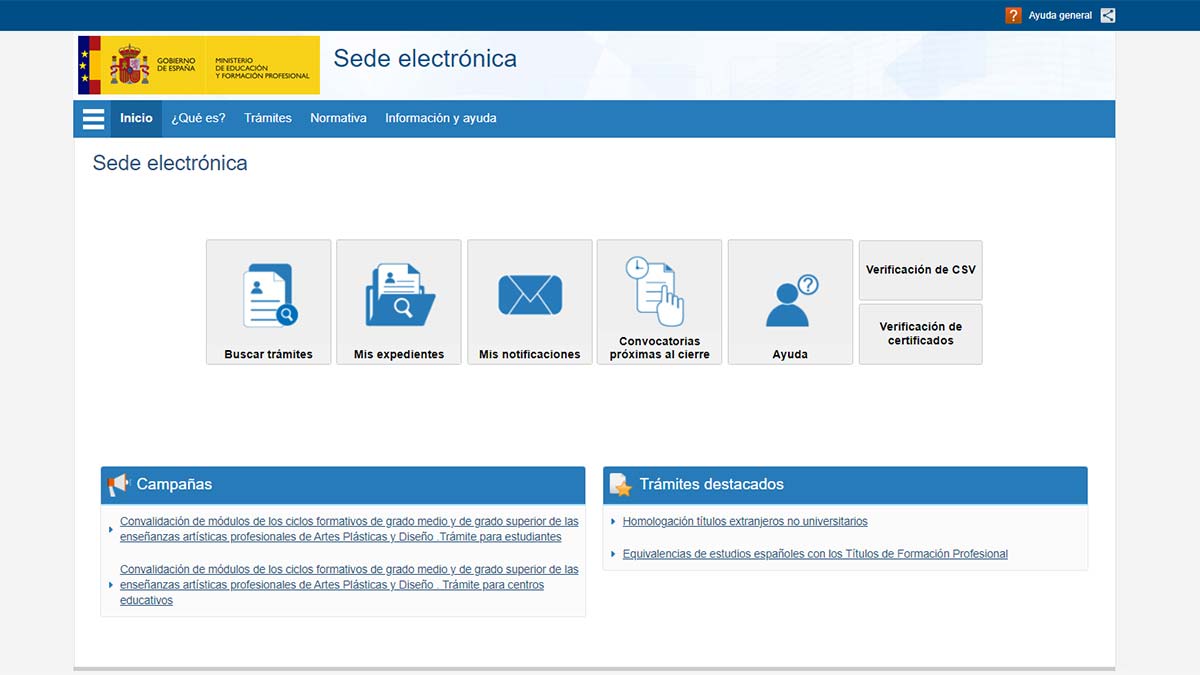Click the orange Ayuda general question mark
Screen dimensions: 1200x675
click(1012, 15)
